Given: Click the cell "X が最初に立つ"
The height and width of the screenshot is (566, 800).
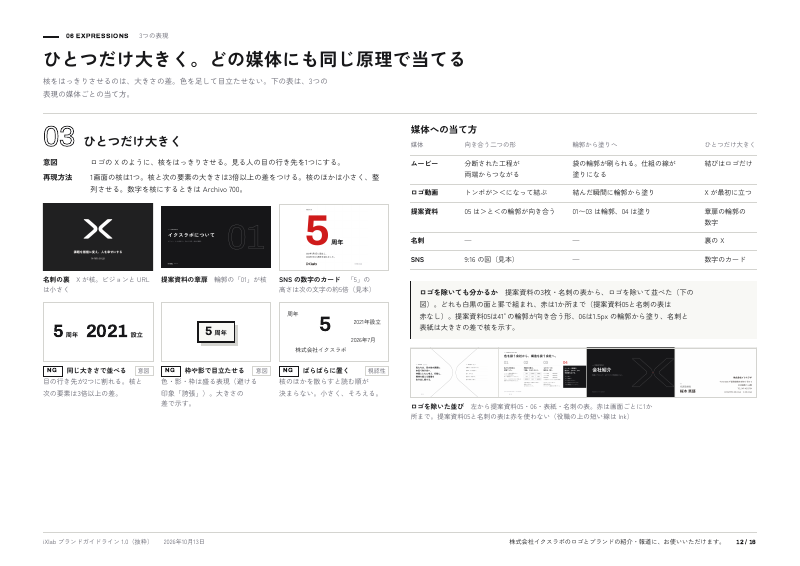Looking at the screenshot, I should click(x=728, y=193).
